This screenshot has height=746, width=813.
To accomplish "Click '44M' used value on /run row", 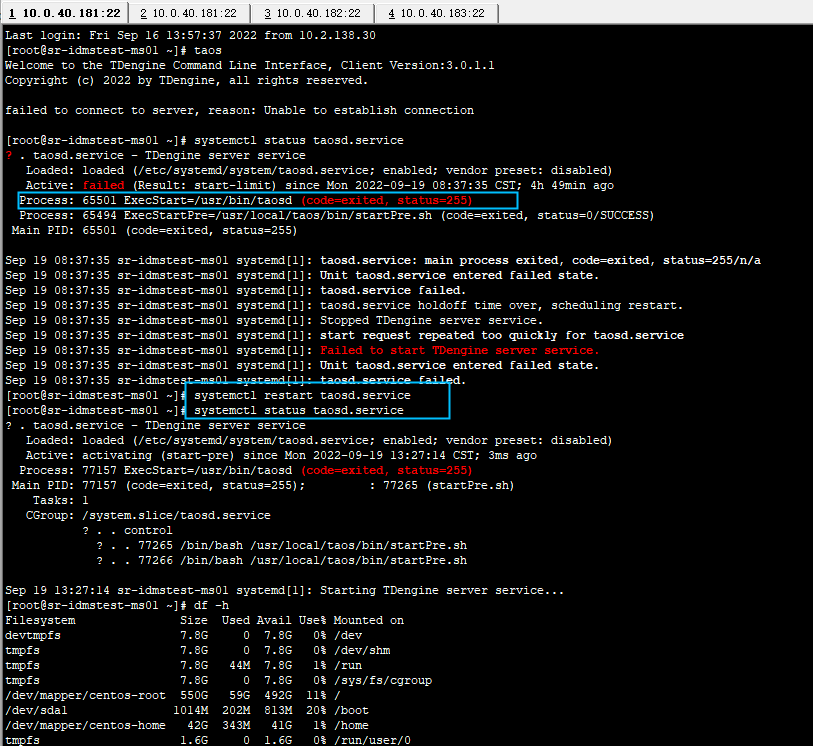I will point(240,666).
